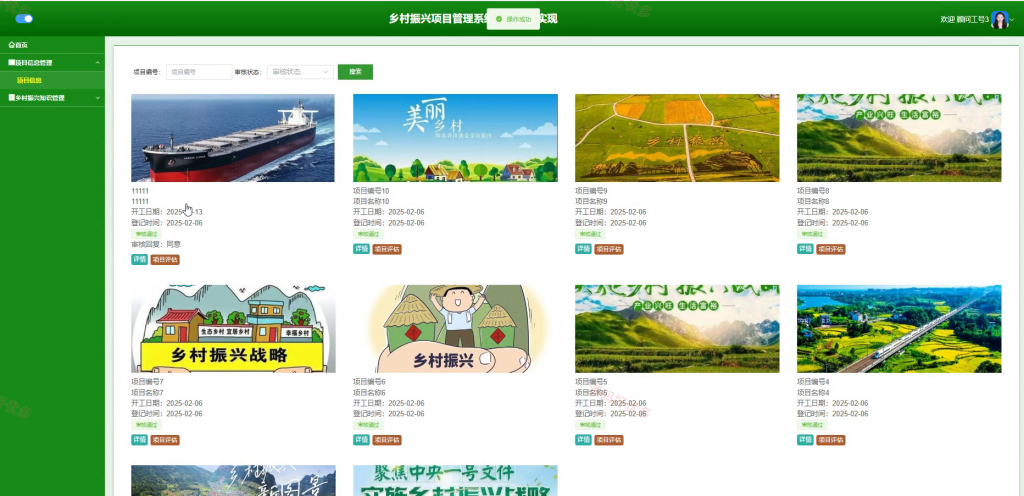Click the 项目名称7 text
The image size is (1024, 496).
[147, 393]
